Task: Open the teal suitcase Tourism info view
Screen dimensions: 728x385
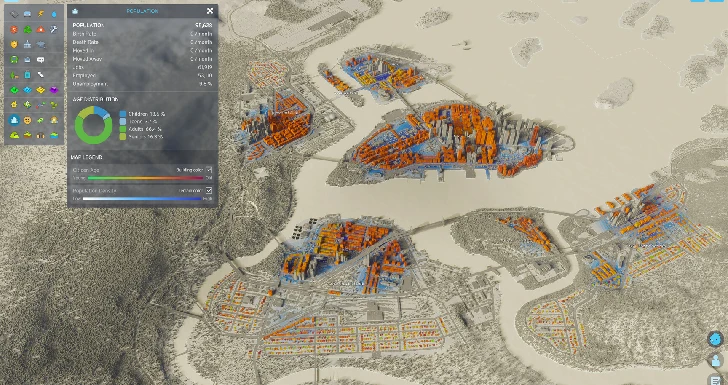Action: point(27,75)
